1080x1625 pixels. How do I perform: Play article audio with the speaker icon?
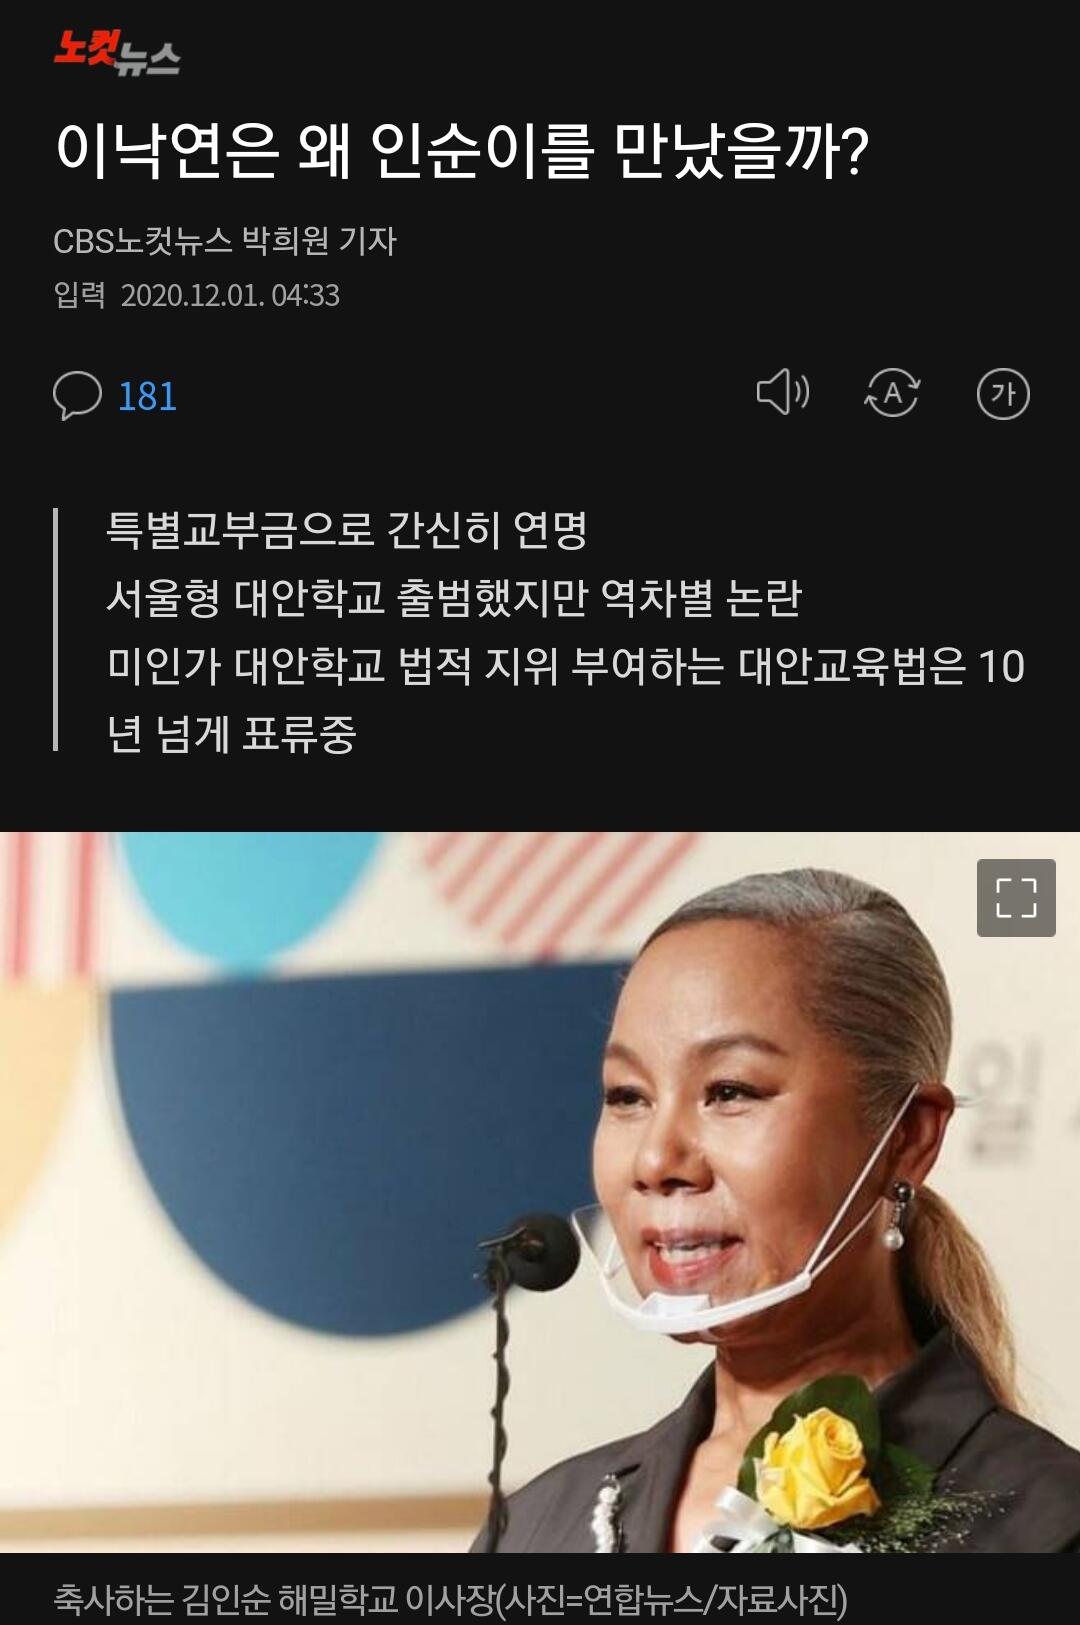pyautogui.click(x=782, y=392)
